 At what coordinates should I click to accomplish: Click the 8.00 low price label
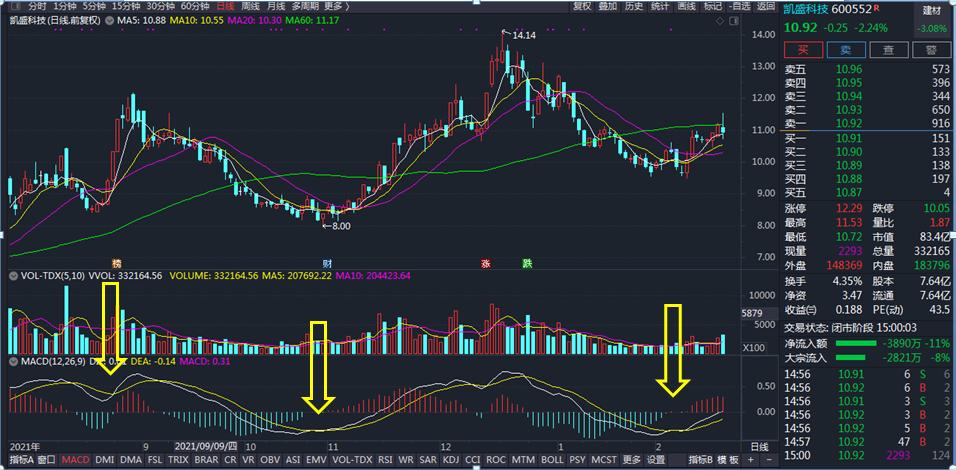point(340,226)
